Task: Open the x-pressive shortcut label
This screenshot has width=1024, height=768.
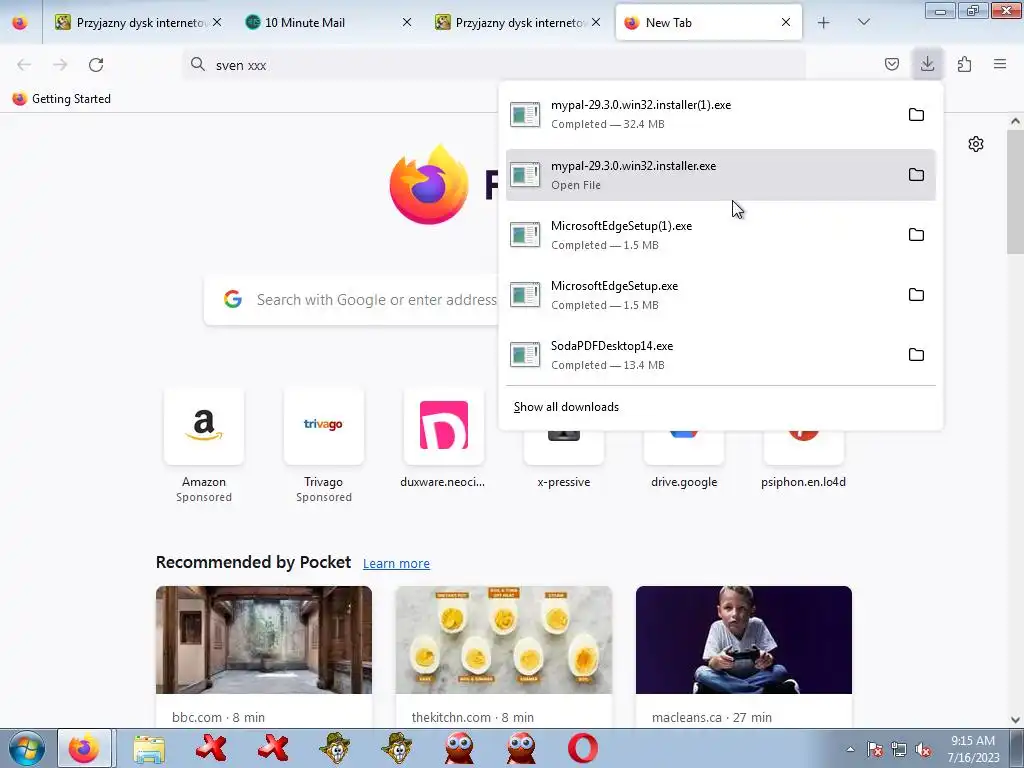Action: tap(564, 482)
